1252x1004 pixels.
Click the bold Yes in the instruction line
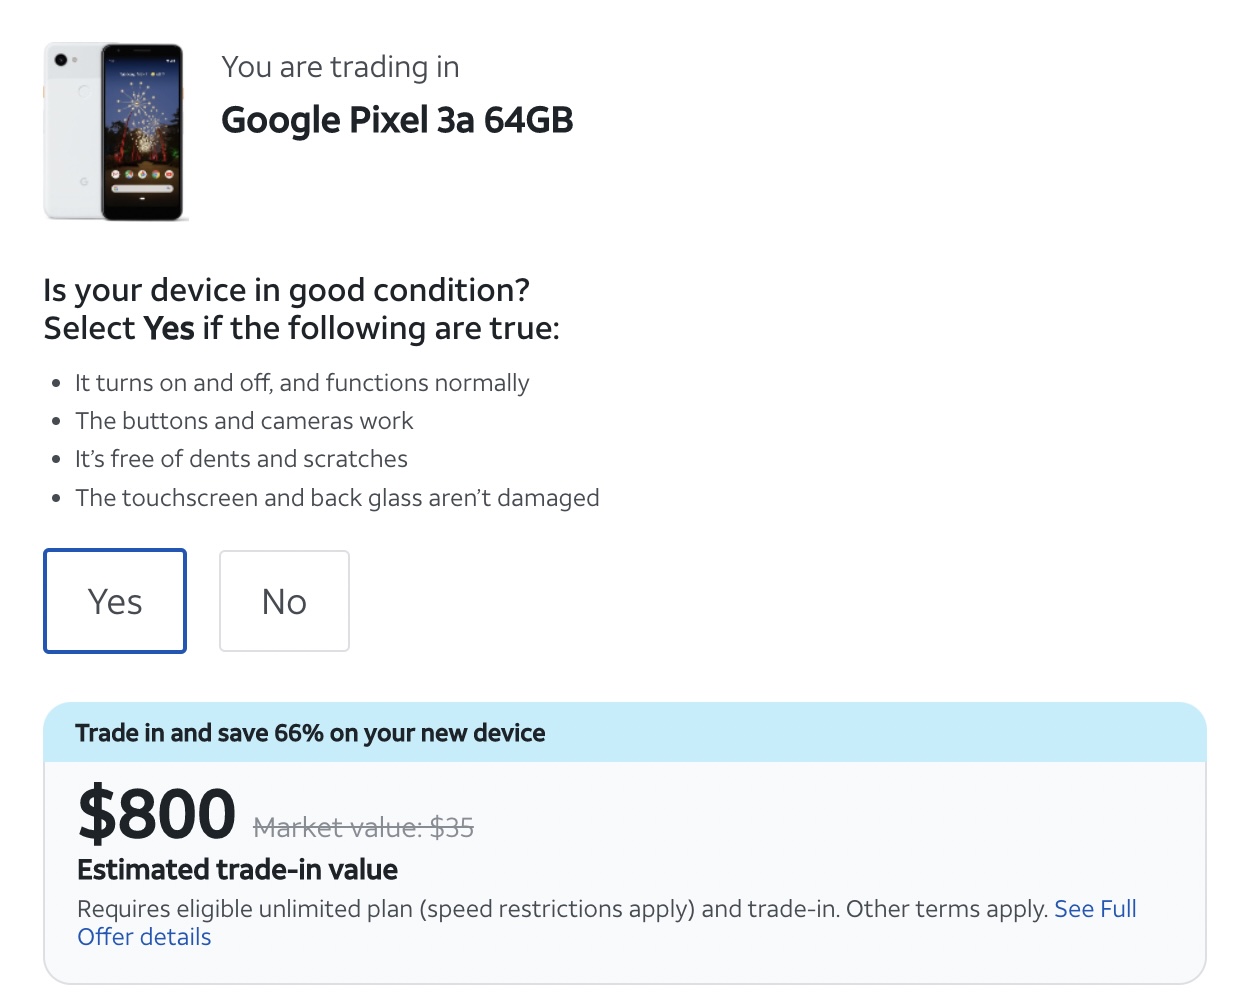pyautogui.click(x=169, y=328)
